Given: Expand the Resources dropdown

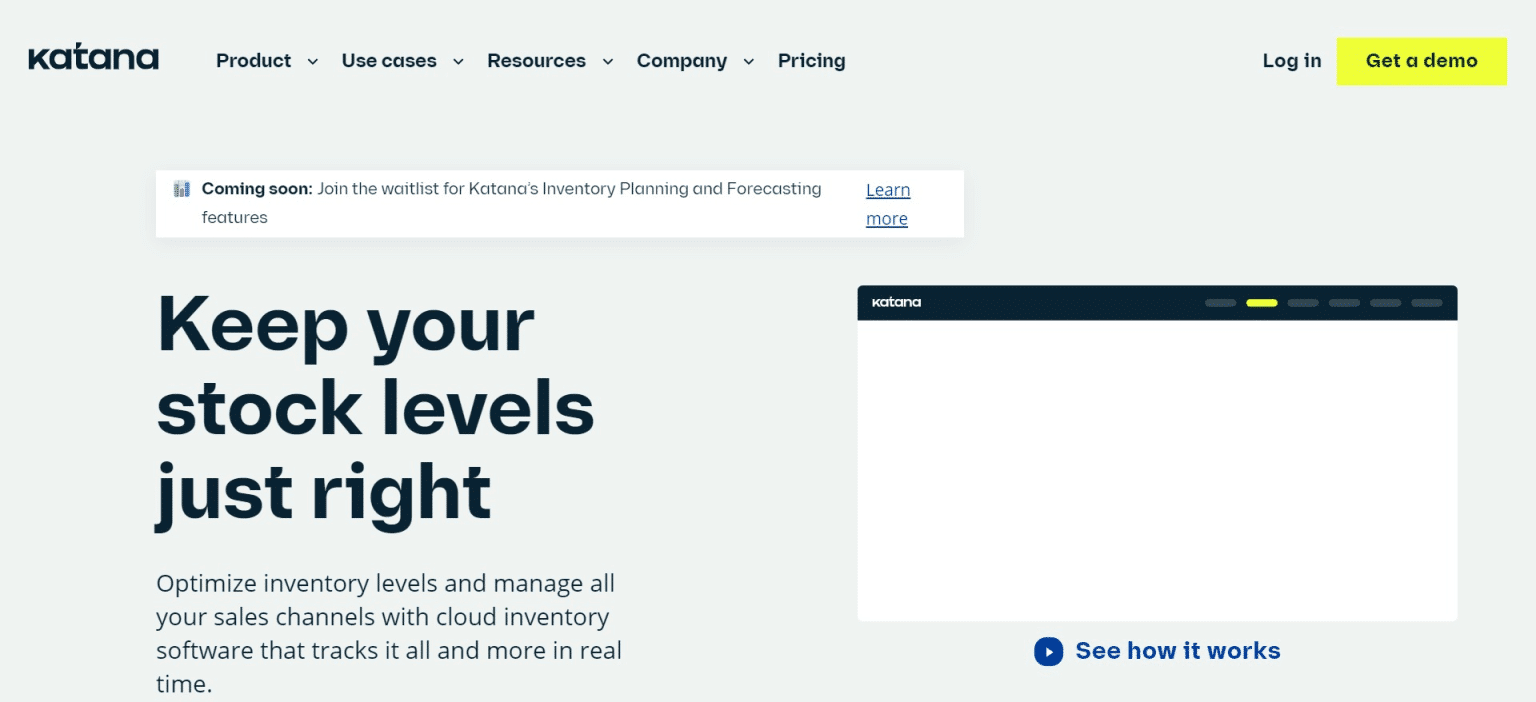Looking at the screenshot, I should [607, 61].
